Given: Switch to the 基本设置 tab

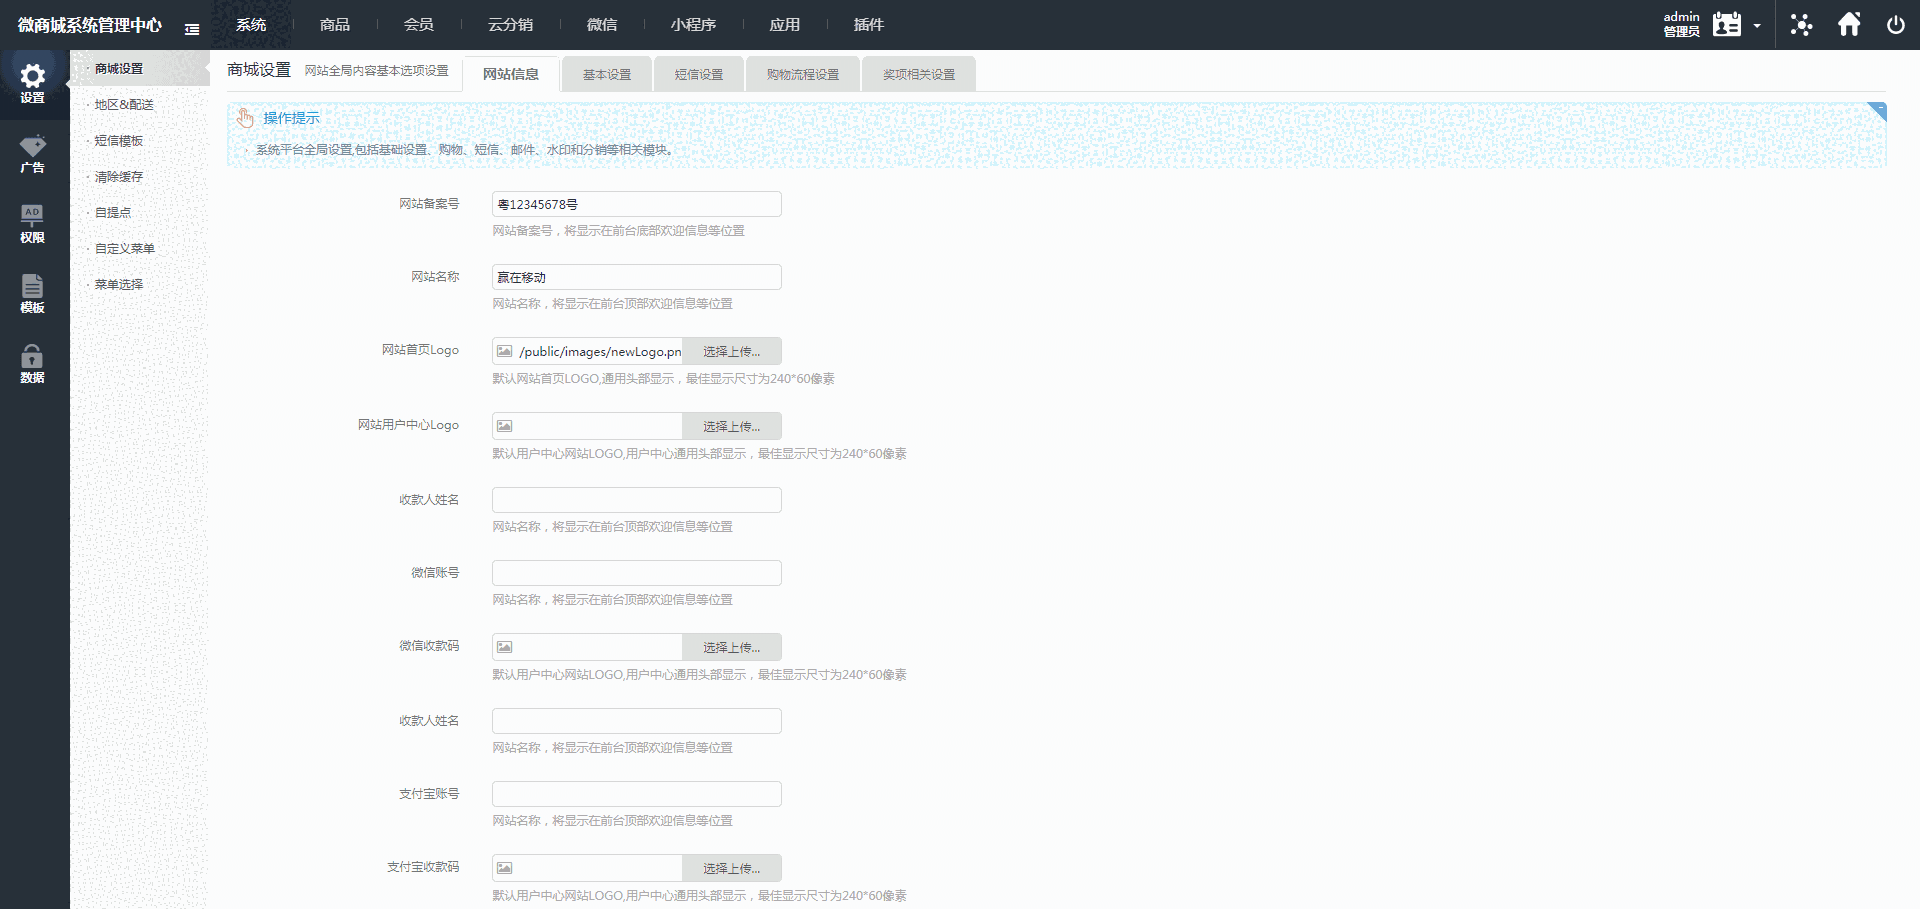Looking at the screenshot, I should click(607, 75).
